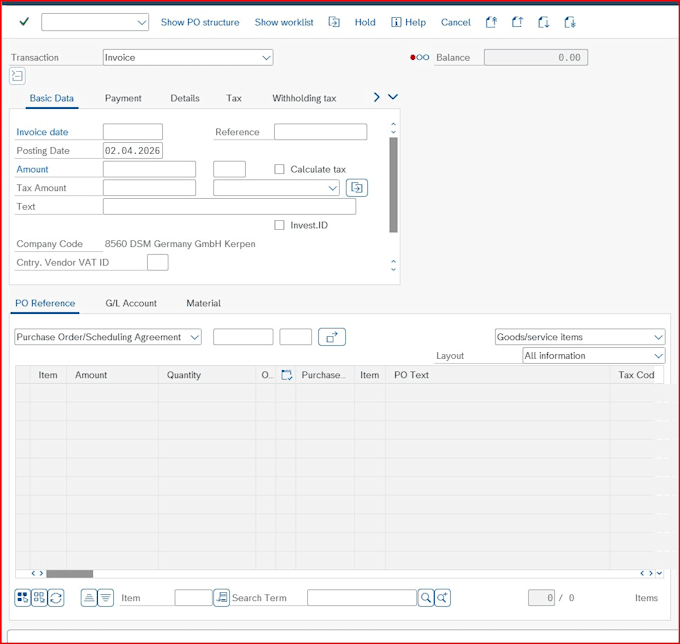Click the sort ascending icon
The height and width of the screenshot is (644, 680).
pos(89,598)
